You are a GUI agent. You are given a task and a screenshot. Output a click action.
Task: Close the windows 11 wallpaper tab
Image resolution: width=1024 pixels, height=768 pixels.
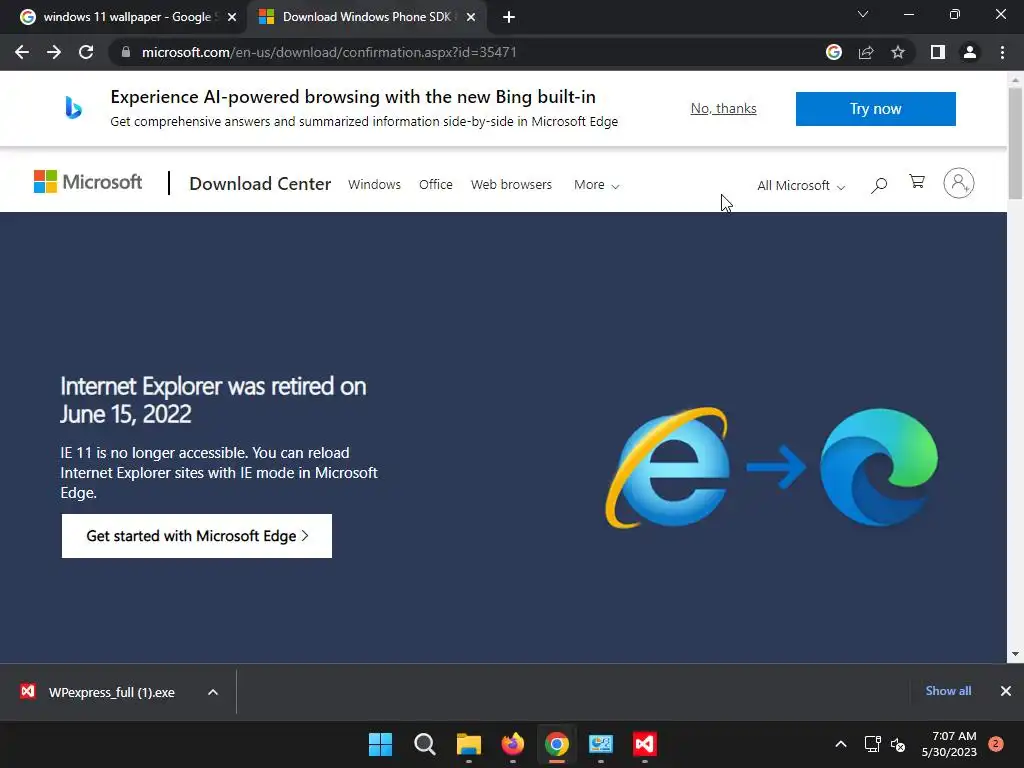(x=232, y=17)
